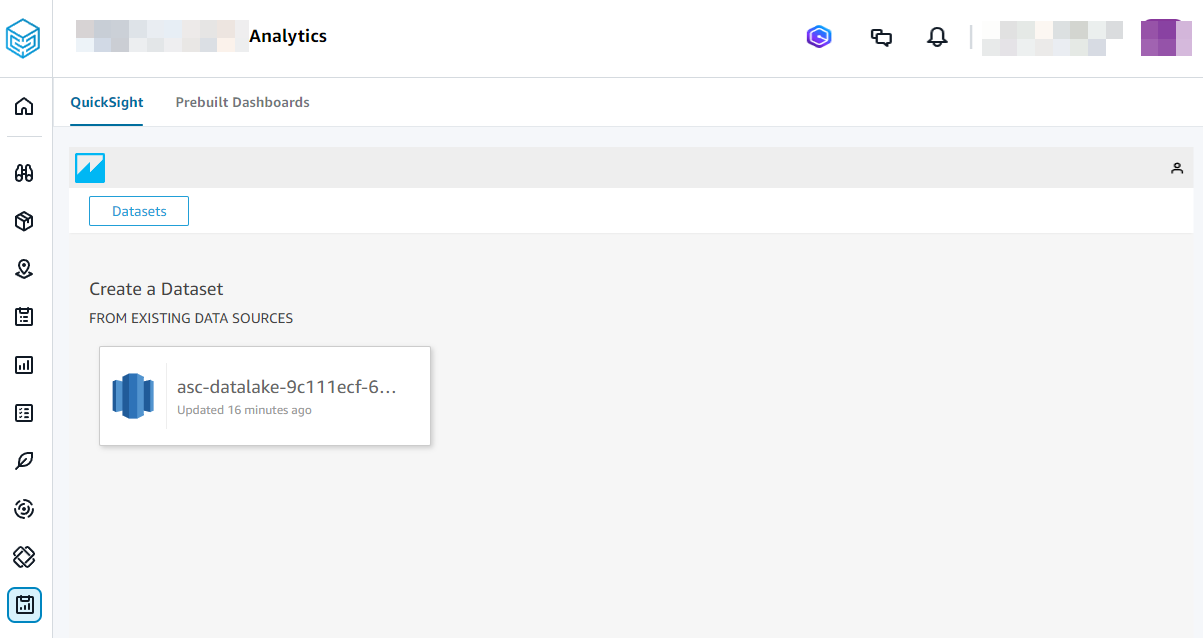Viewport: 1203px width, 638px height.
Task: Click the 'FROM EXISTING DATA SOURCES' label
Action: tap(191, 318)
